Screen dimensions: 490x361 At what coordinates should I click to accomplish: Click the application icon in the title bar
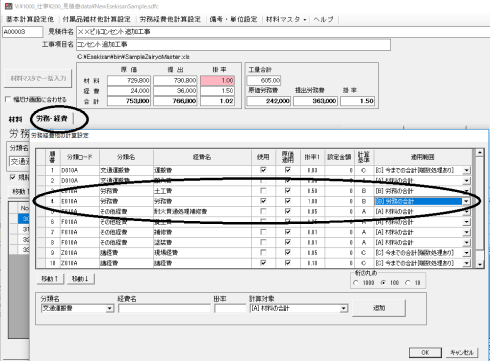(8, 6)
